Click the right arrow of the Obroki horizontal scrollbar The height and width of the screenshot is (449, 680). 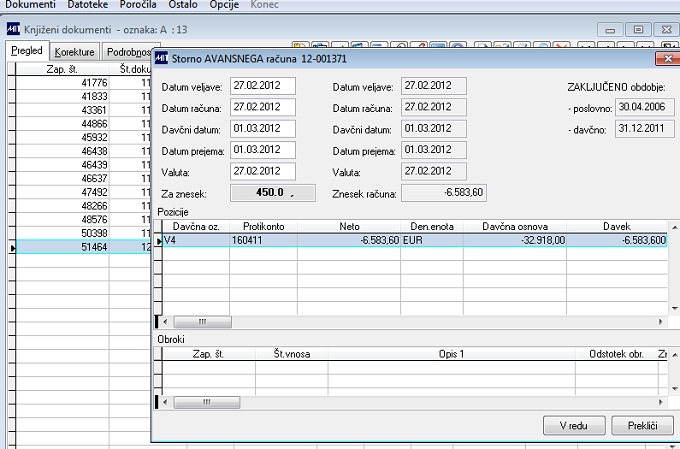pyautogui.click(x=661, y=402)
